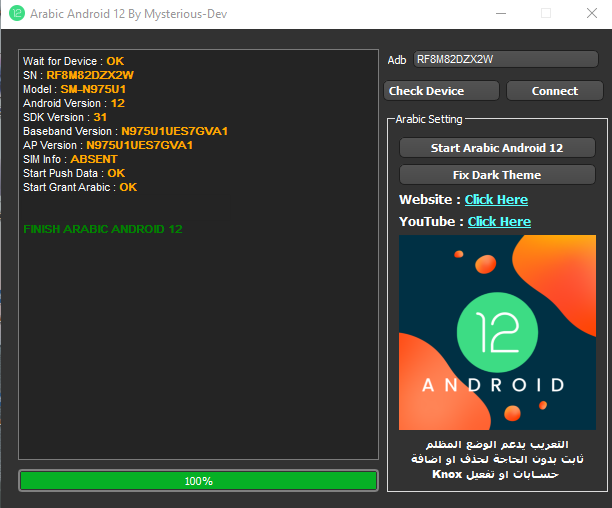Click the green 100% progress bar

tap(198, 481)
